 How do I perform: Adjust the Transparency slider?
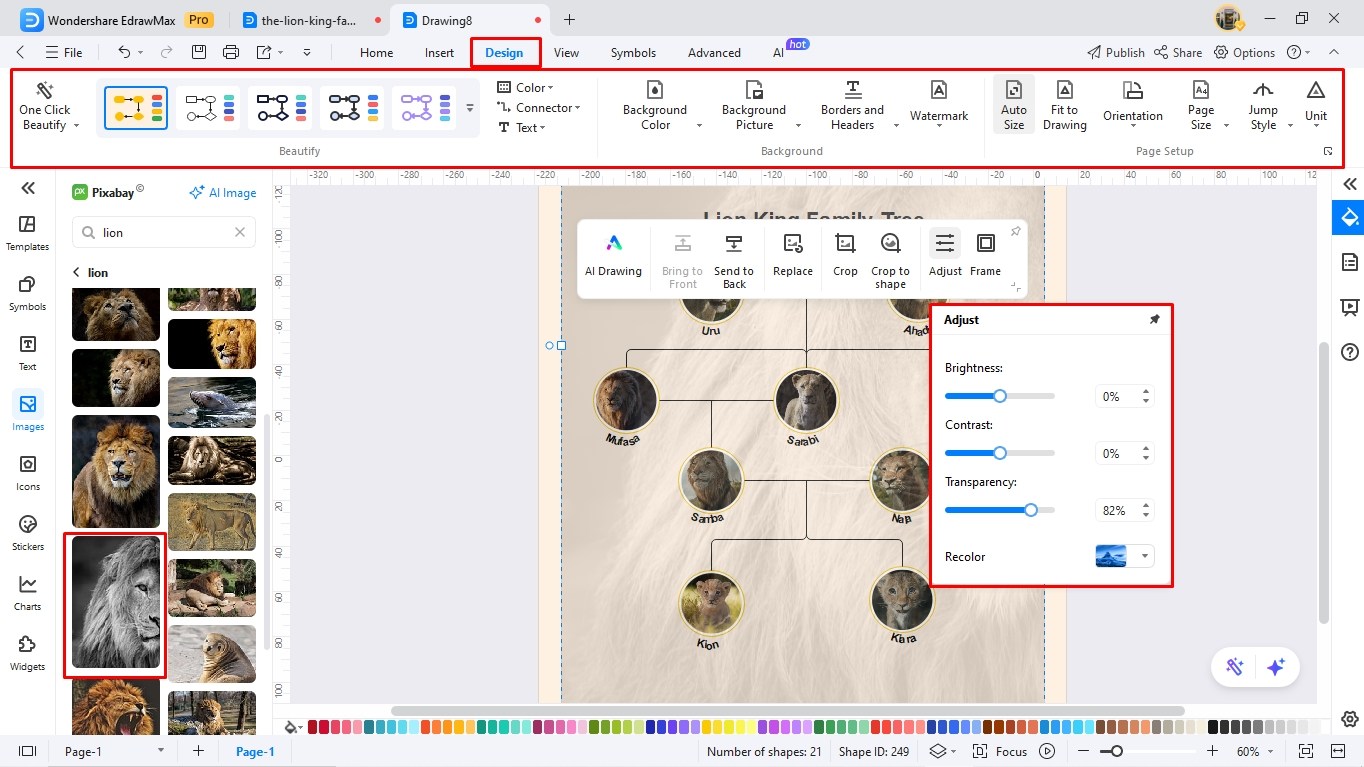(999, 510)
